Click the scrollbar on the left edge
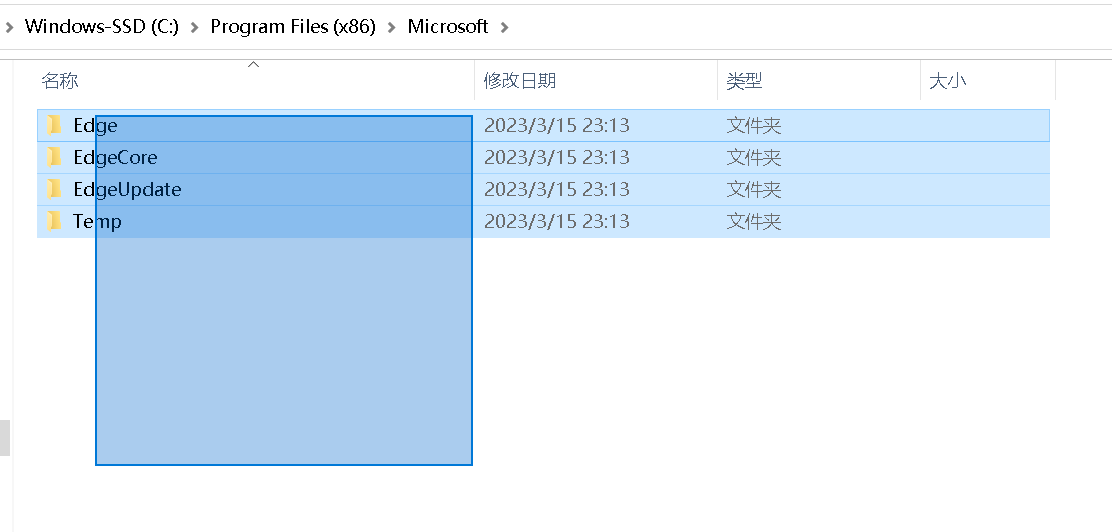 pos(4,437)
